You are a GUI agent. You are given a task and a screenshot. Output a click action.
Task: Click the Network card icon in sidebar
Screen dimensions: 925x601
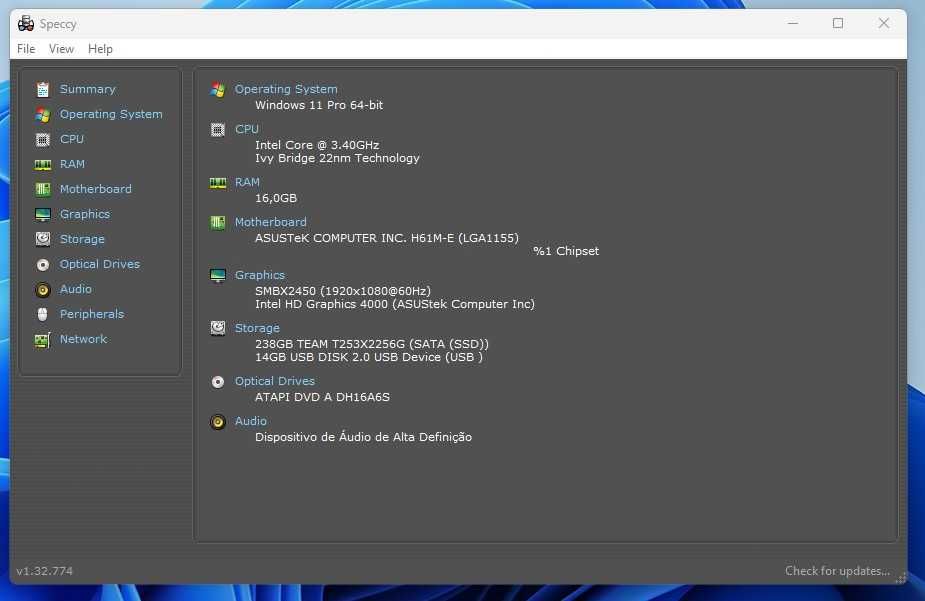42,340
